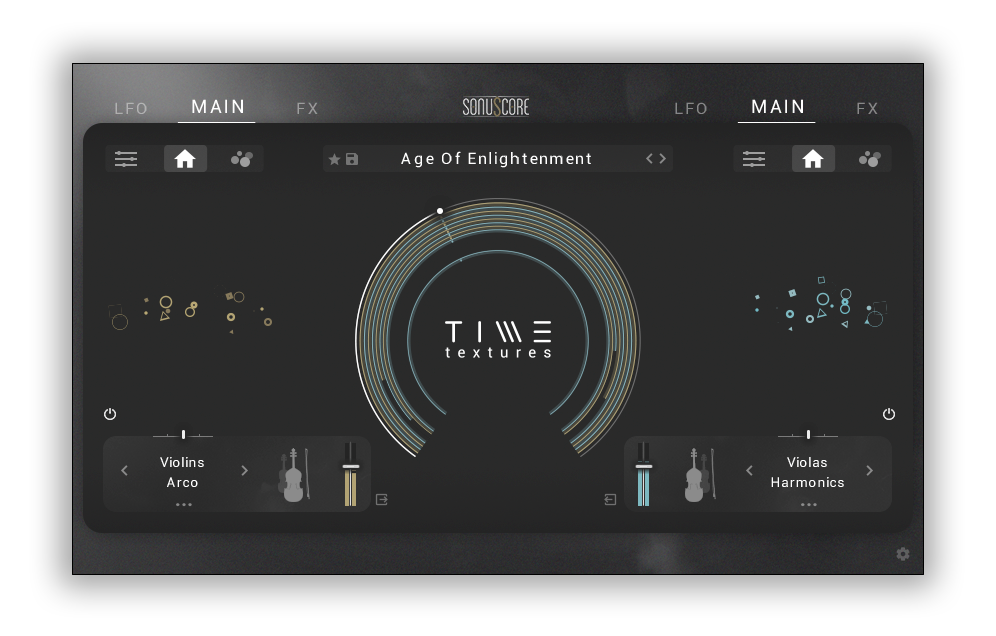Open extra options under Violas Harmonics
The width and height of the screenshot is (996, 636).
coord(808,504)
